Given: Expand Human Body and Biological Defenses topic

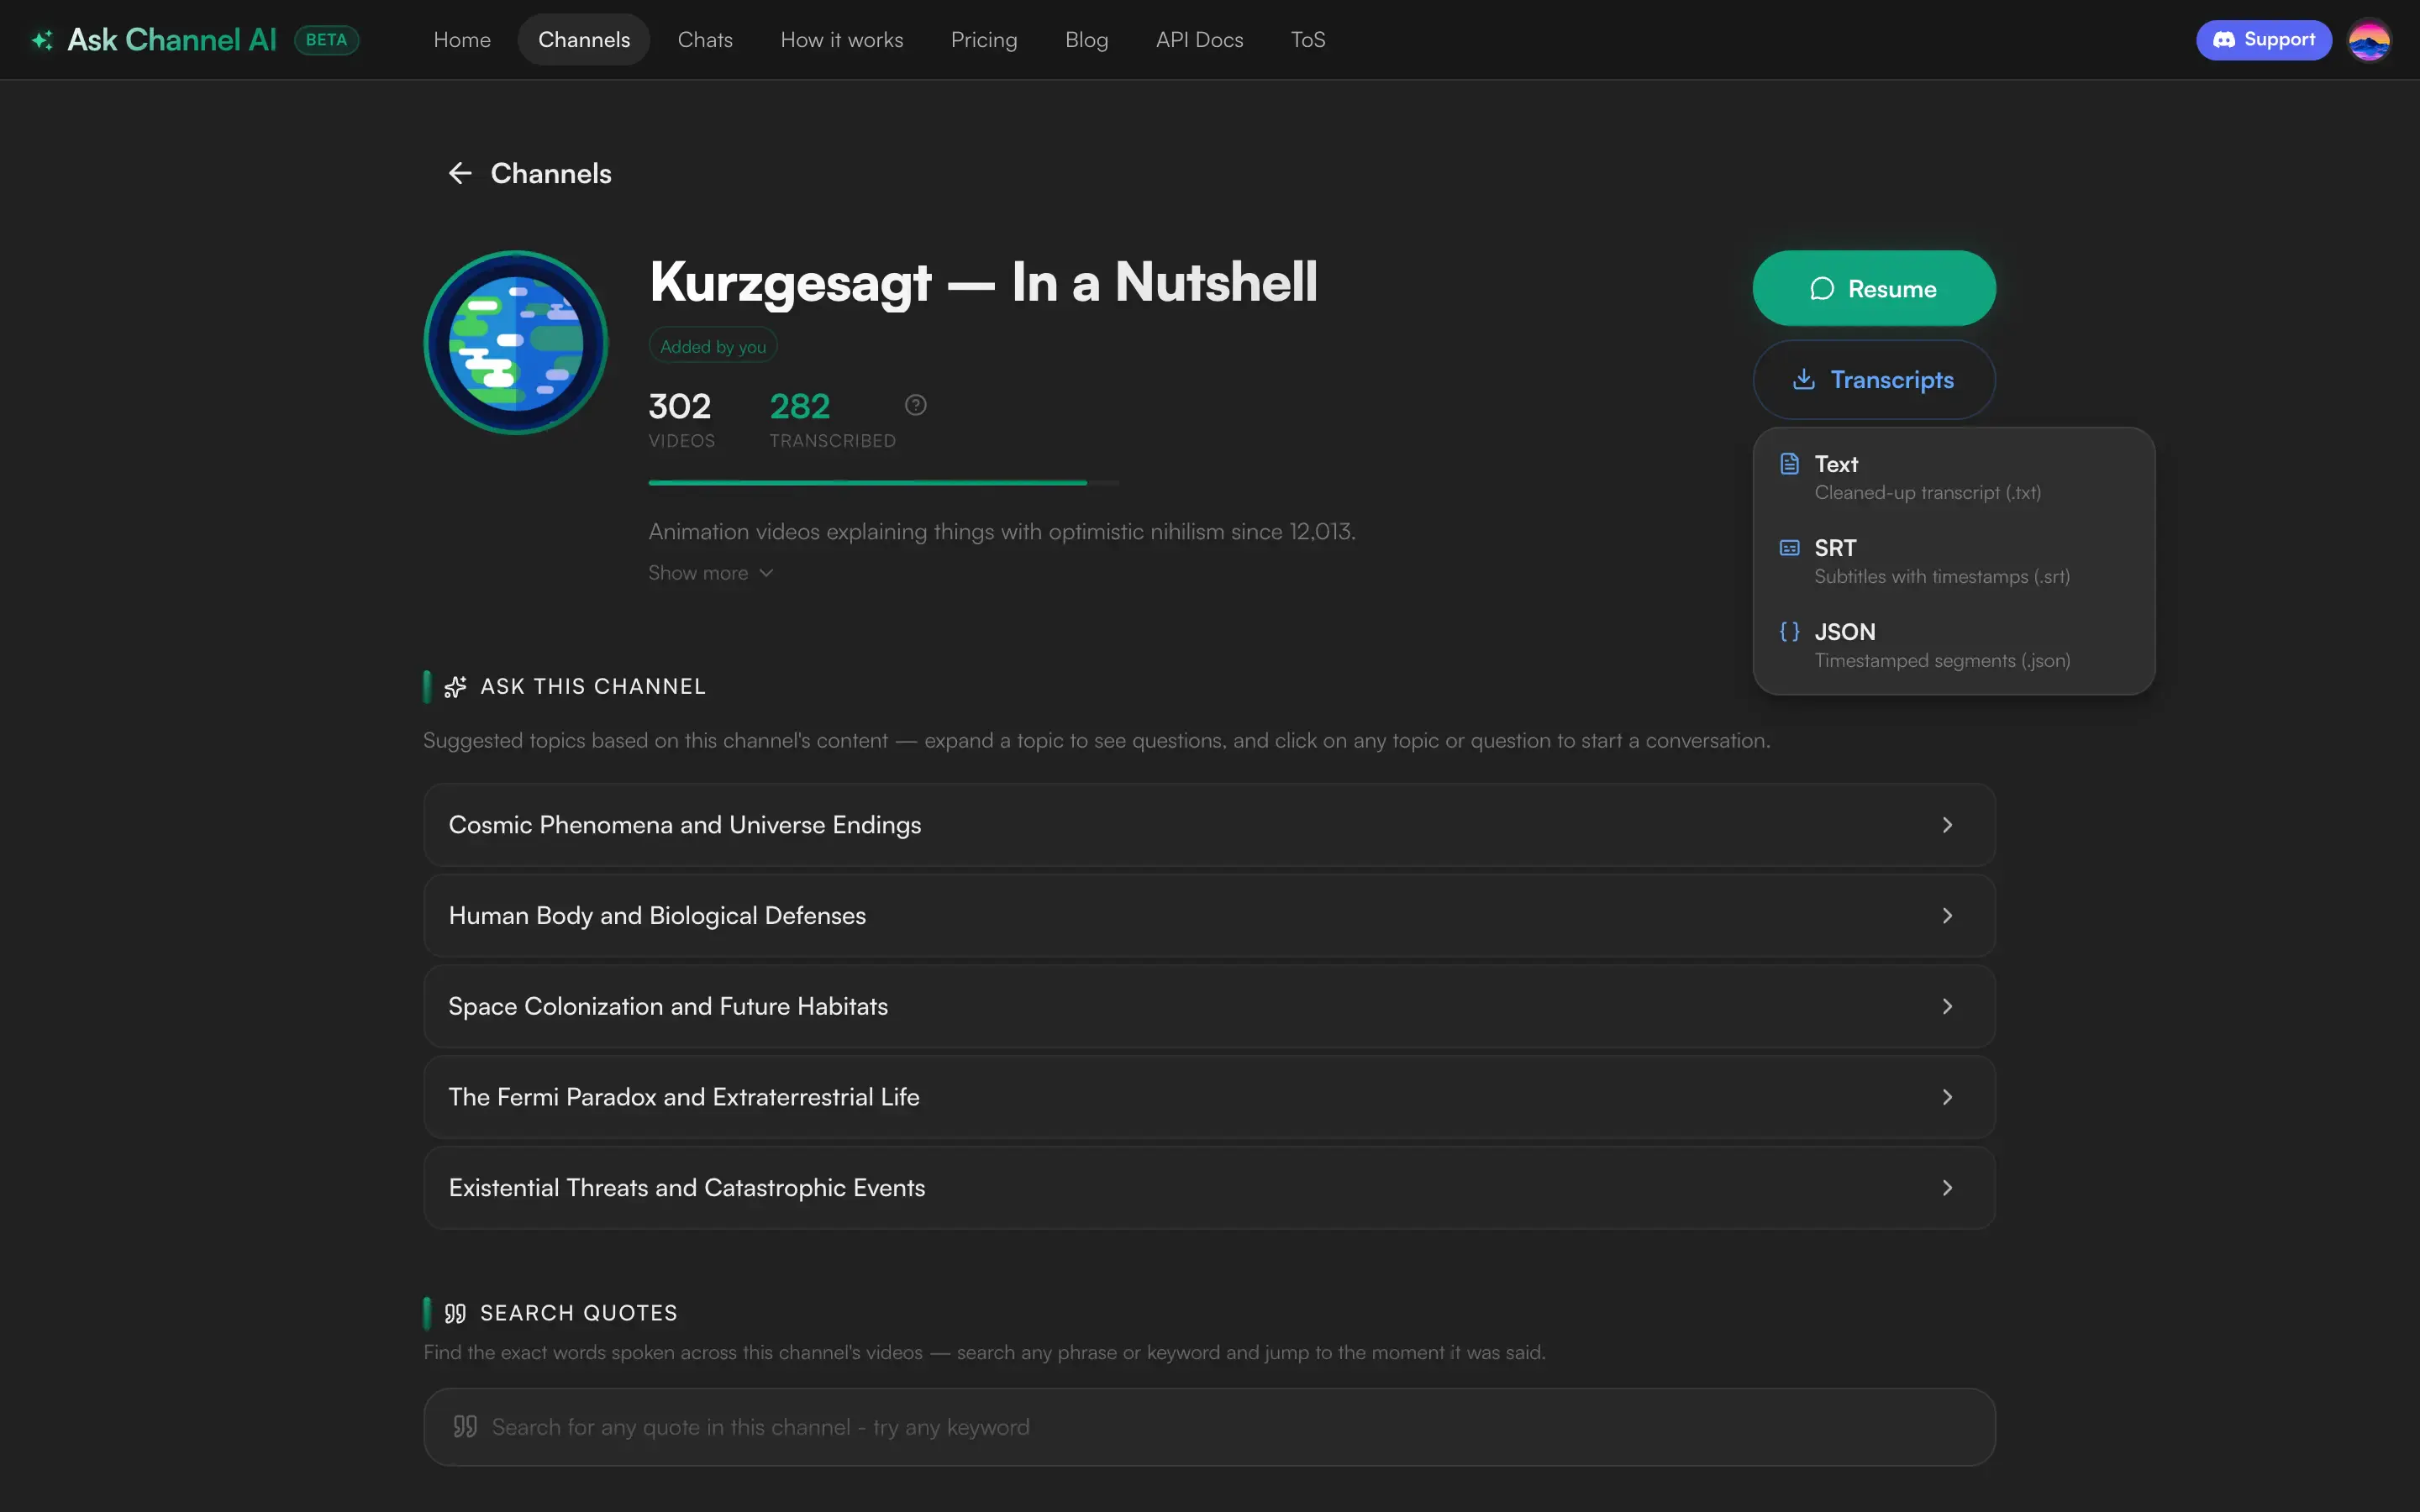Looking at the screenshot, I should [1209, 916].
